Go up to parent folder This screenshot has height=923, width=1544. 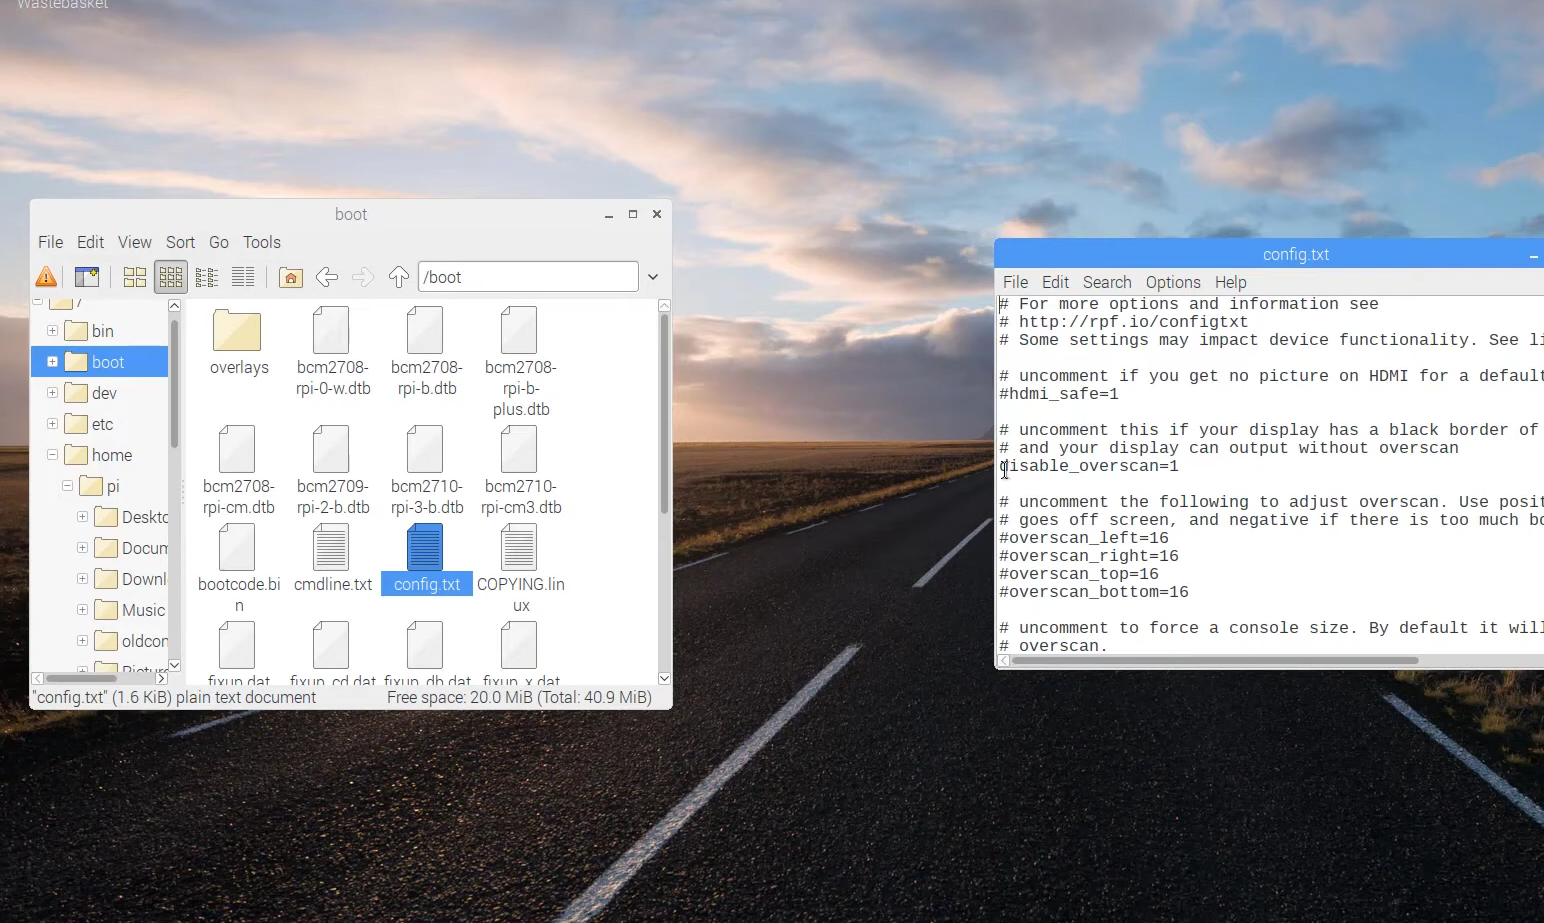399,277
